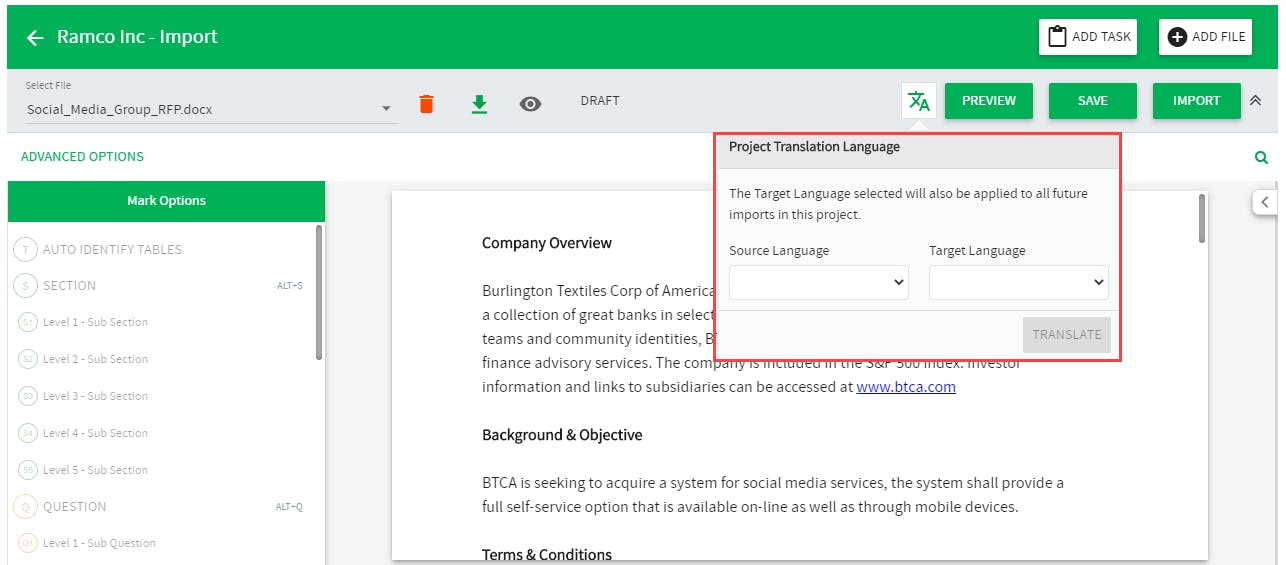Select the Mark Options tab header

click(x=166, y=201)
